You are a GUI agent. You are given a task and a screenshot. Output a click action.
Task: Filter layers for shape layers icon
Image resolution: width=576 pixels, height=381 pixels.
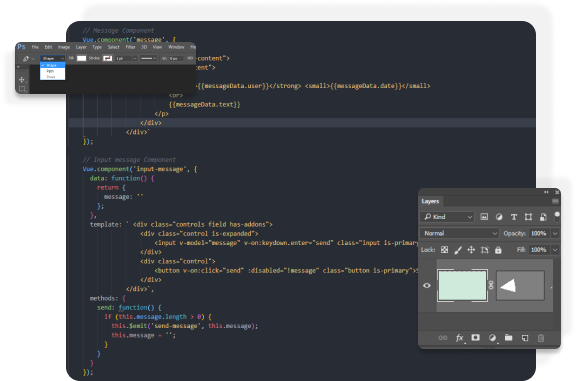[x=528, y=217]
